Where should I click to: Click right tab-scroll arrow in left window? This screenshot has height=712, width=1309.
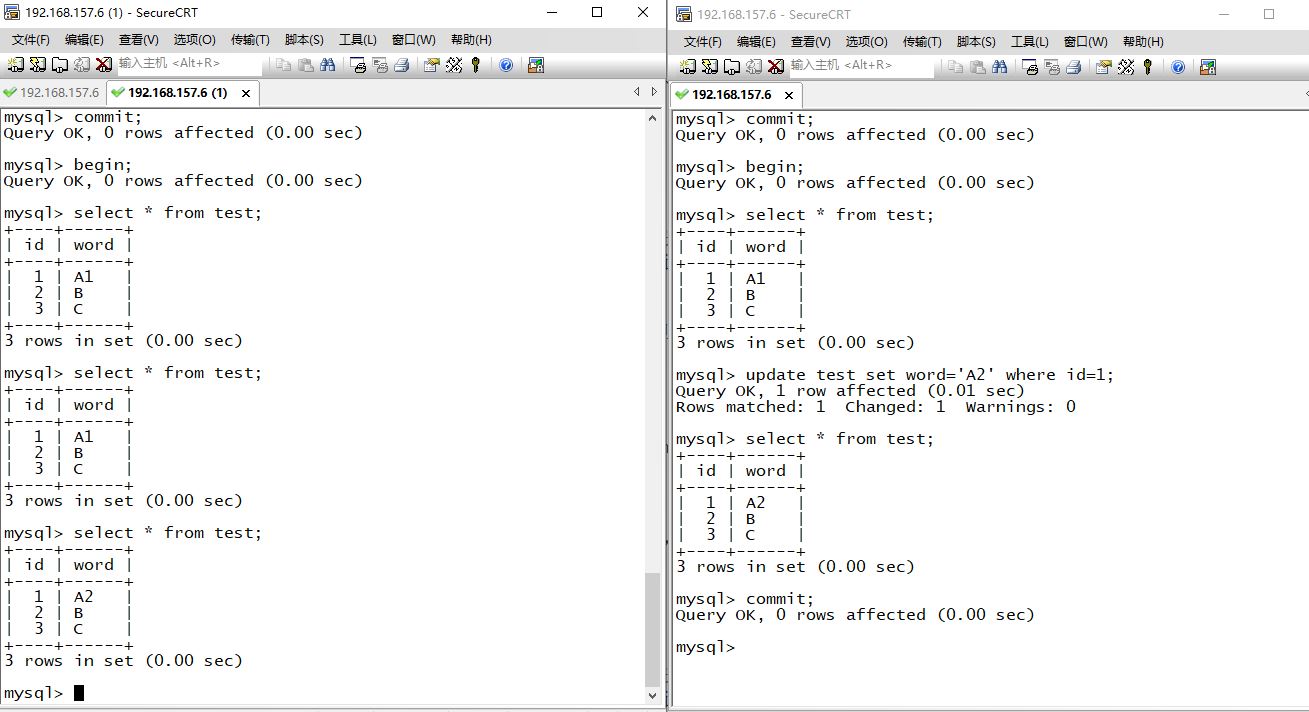pos(654,91)
